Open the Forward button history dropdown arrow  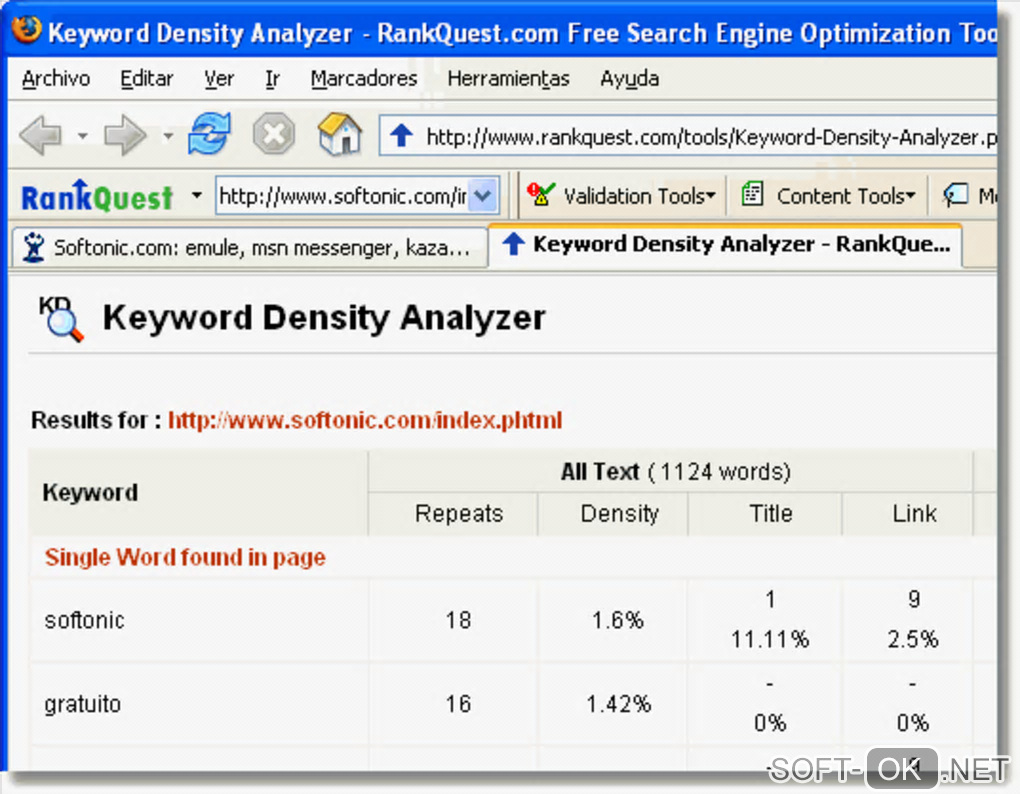tap(168, 136)
